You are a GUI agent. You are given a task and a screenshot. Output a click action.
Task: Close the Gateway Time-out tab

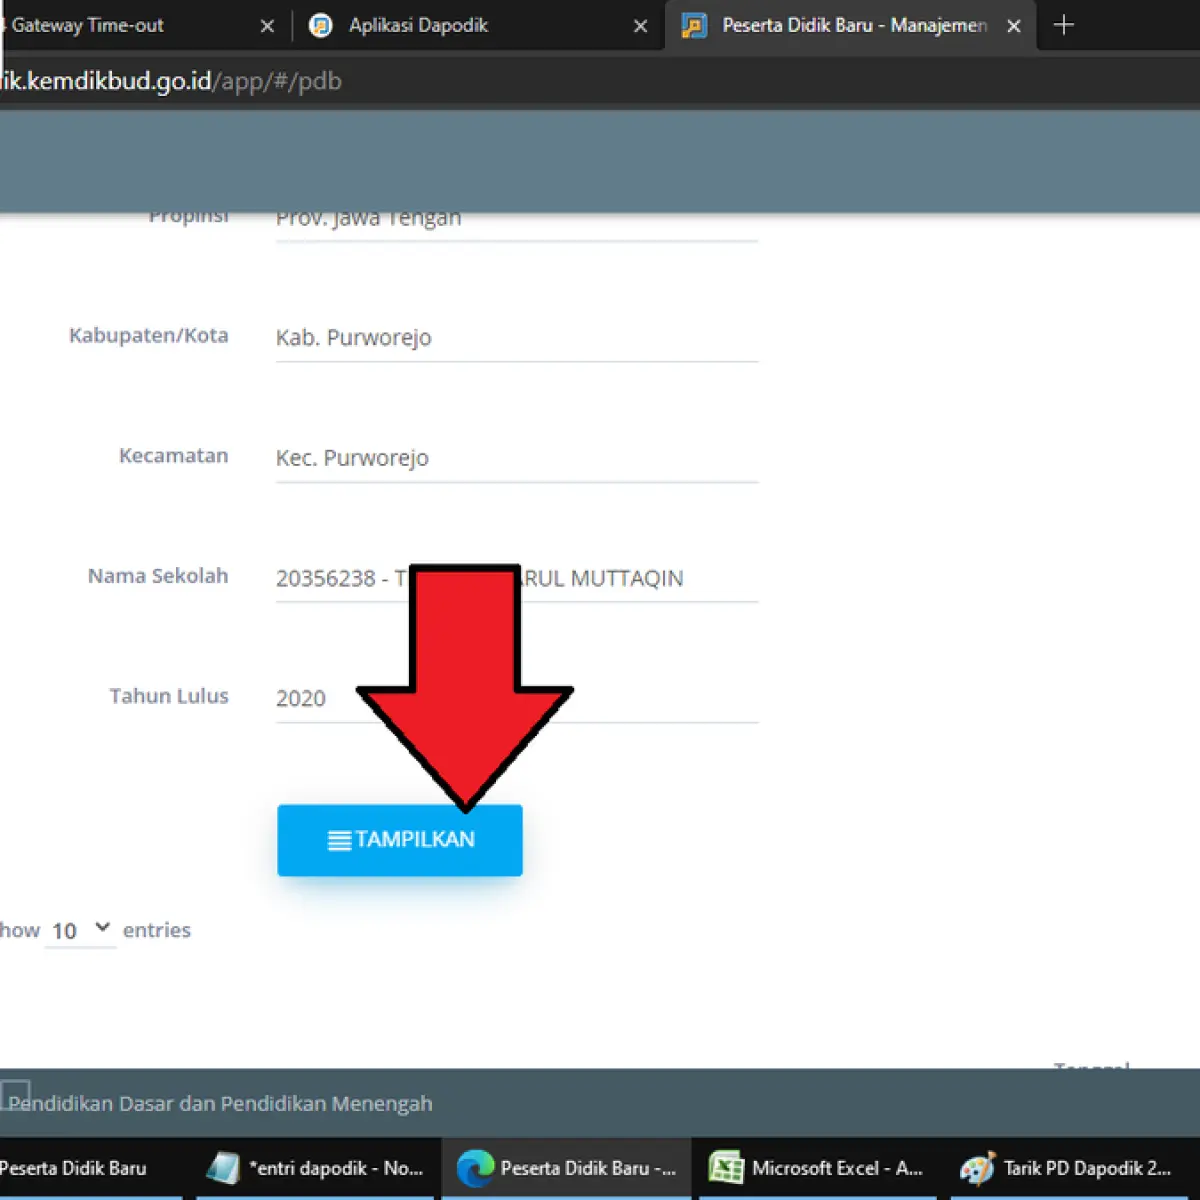click(x=267, y=26)
